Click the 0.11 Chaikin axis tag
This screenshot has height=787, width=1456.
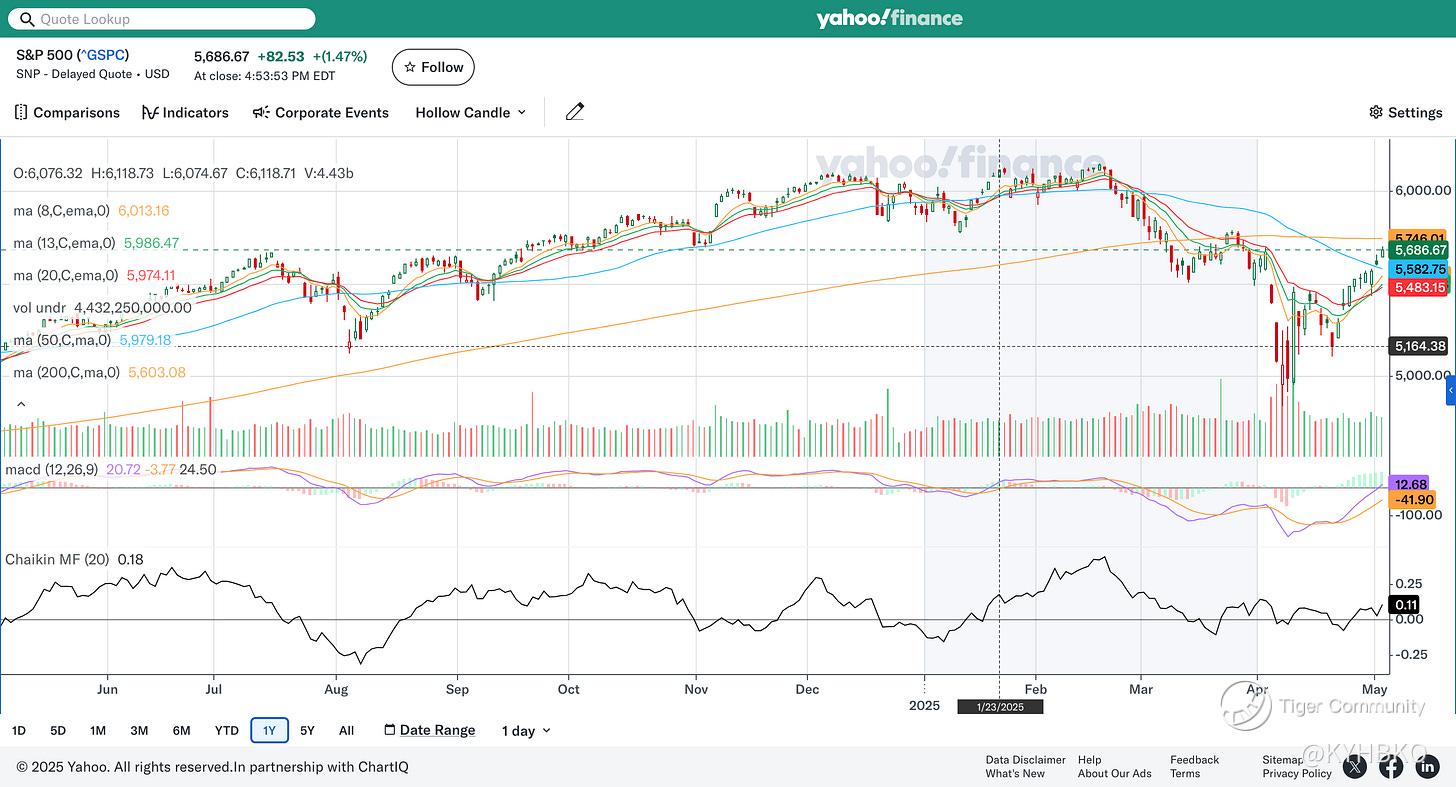click(x=1405, y=604)
